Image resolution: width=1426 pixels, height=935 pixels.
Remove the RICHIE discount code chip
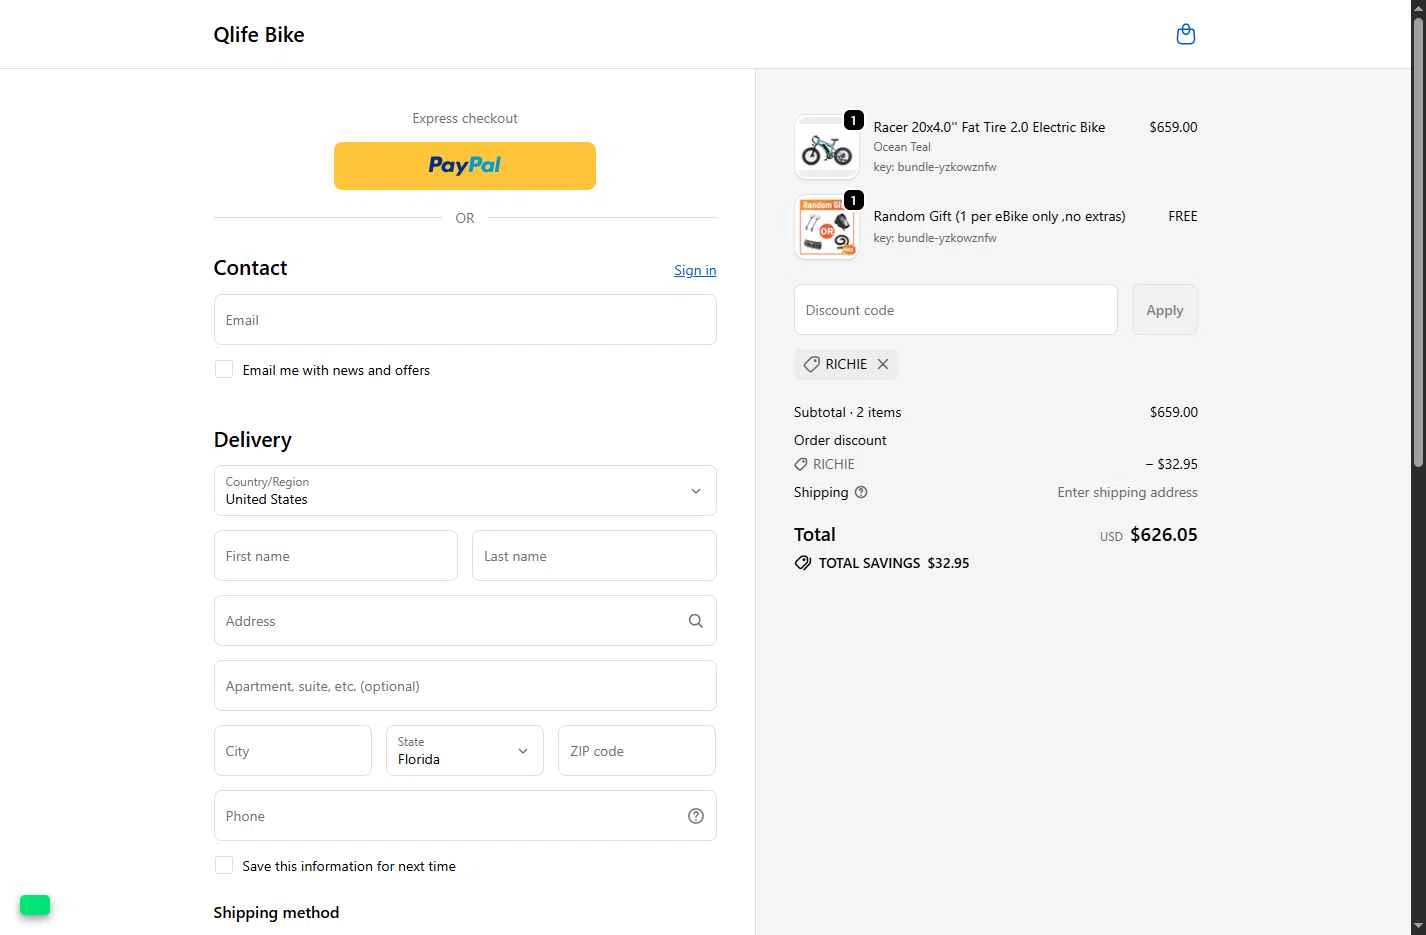pyautogui.click(x=883, y=364)
